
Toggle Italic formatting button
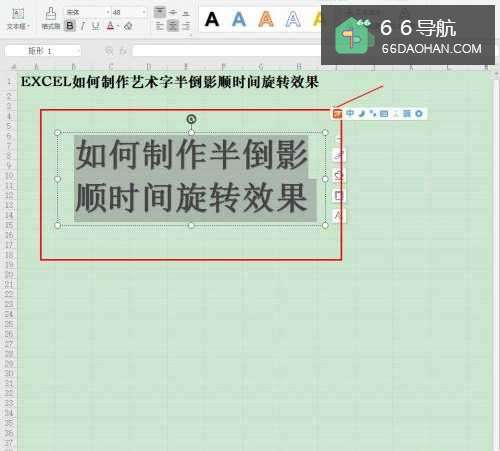point(83,26)
